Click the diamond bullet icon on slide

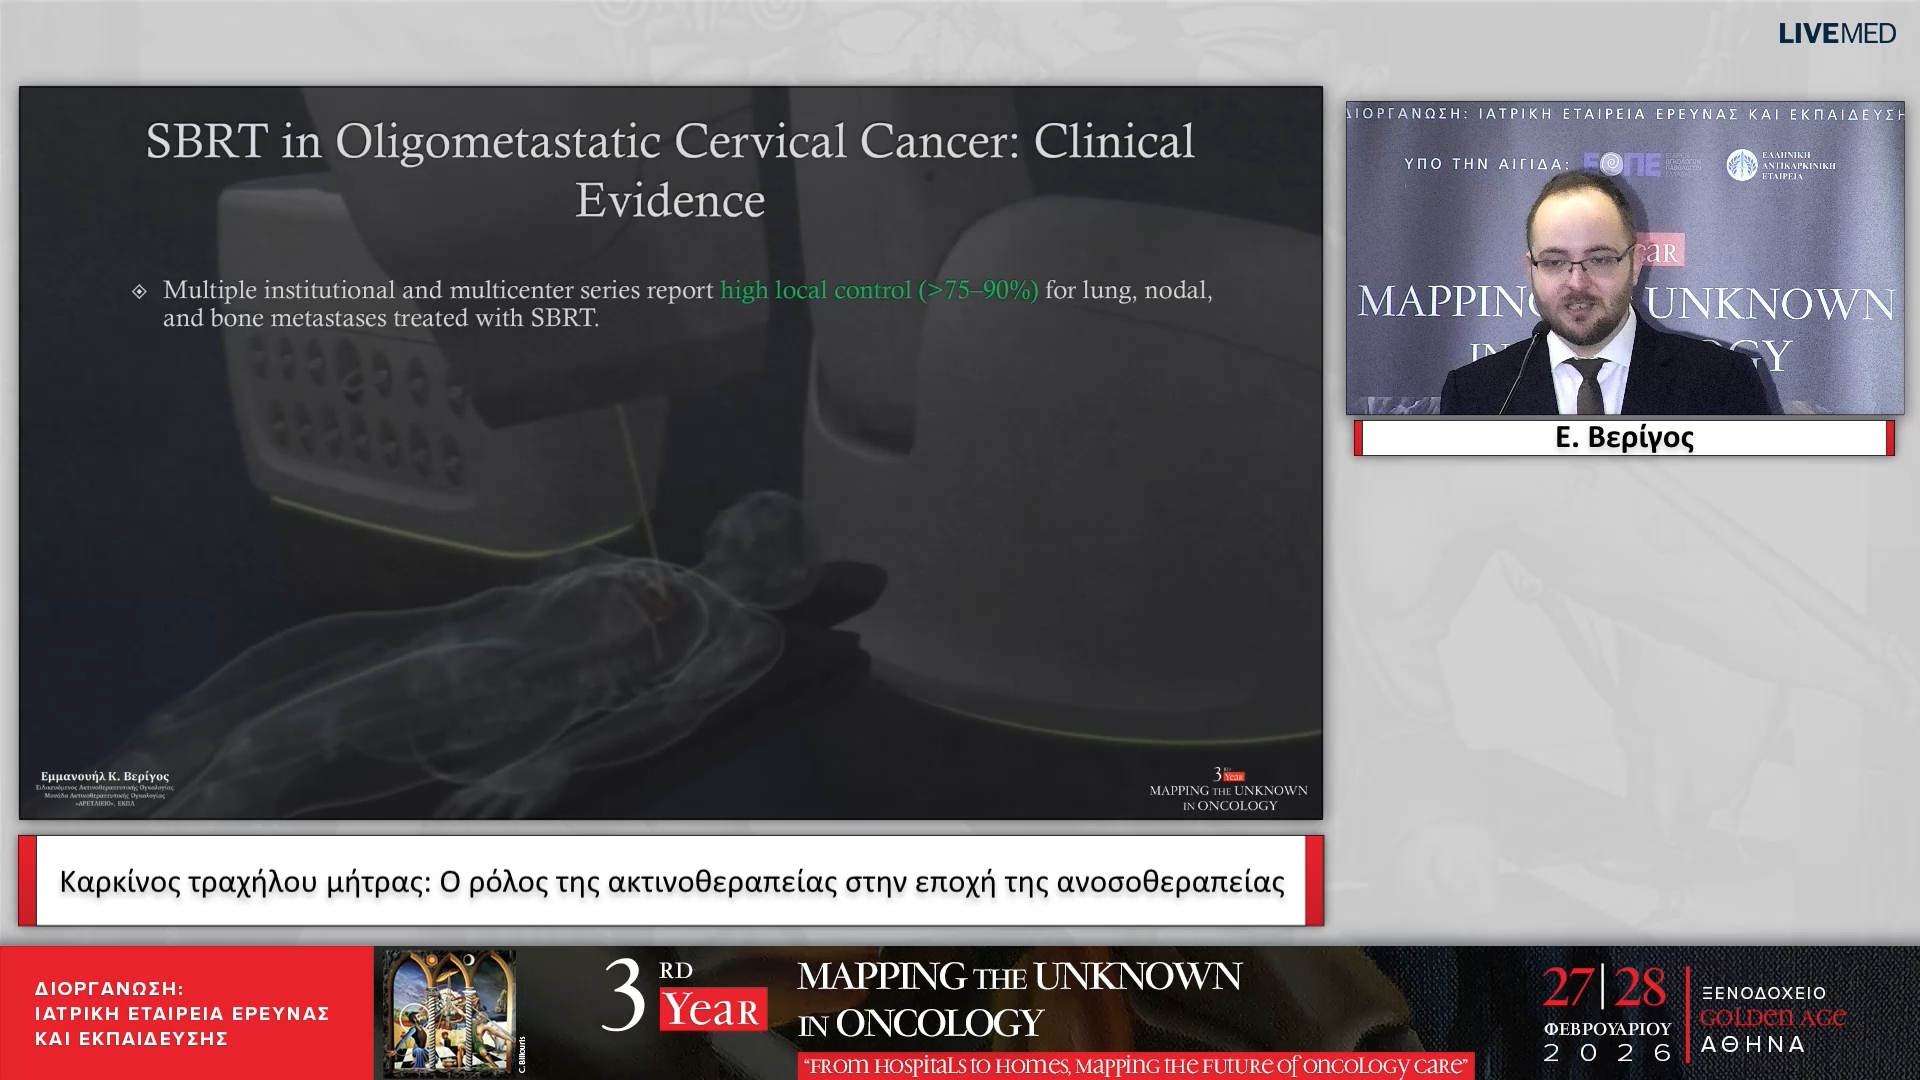coord(139,291)
